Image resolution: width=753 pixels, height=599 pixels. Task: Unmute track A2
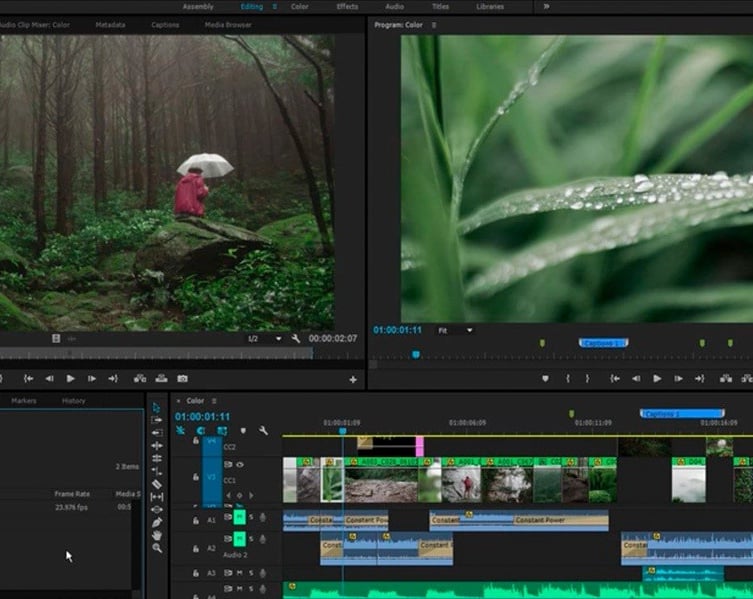click(239, 539)
